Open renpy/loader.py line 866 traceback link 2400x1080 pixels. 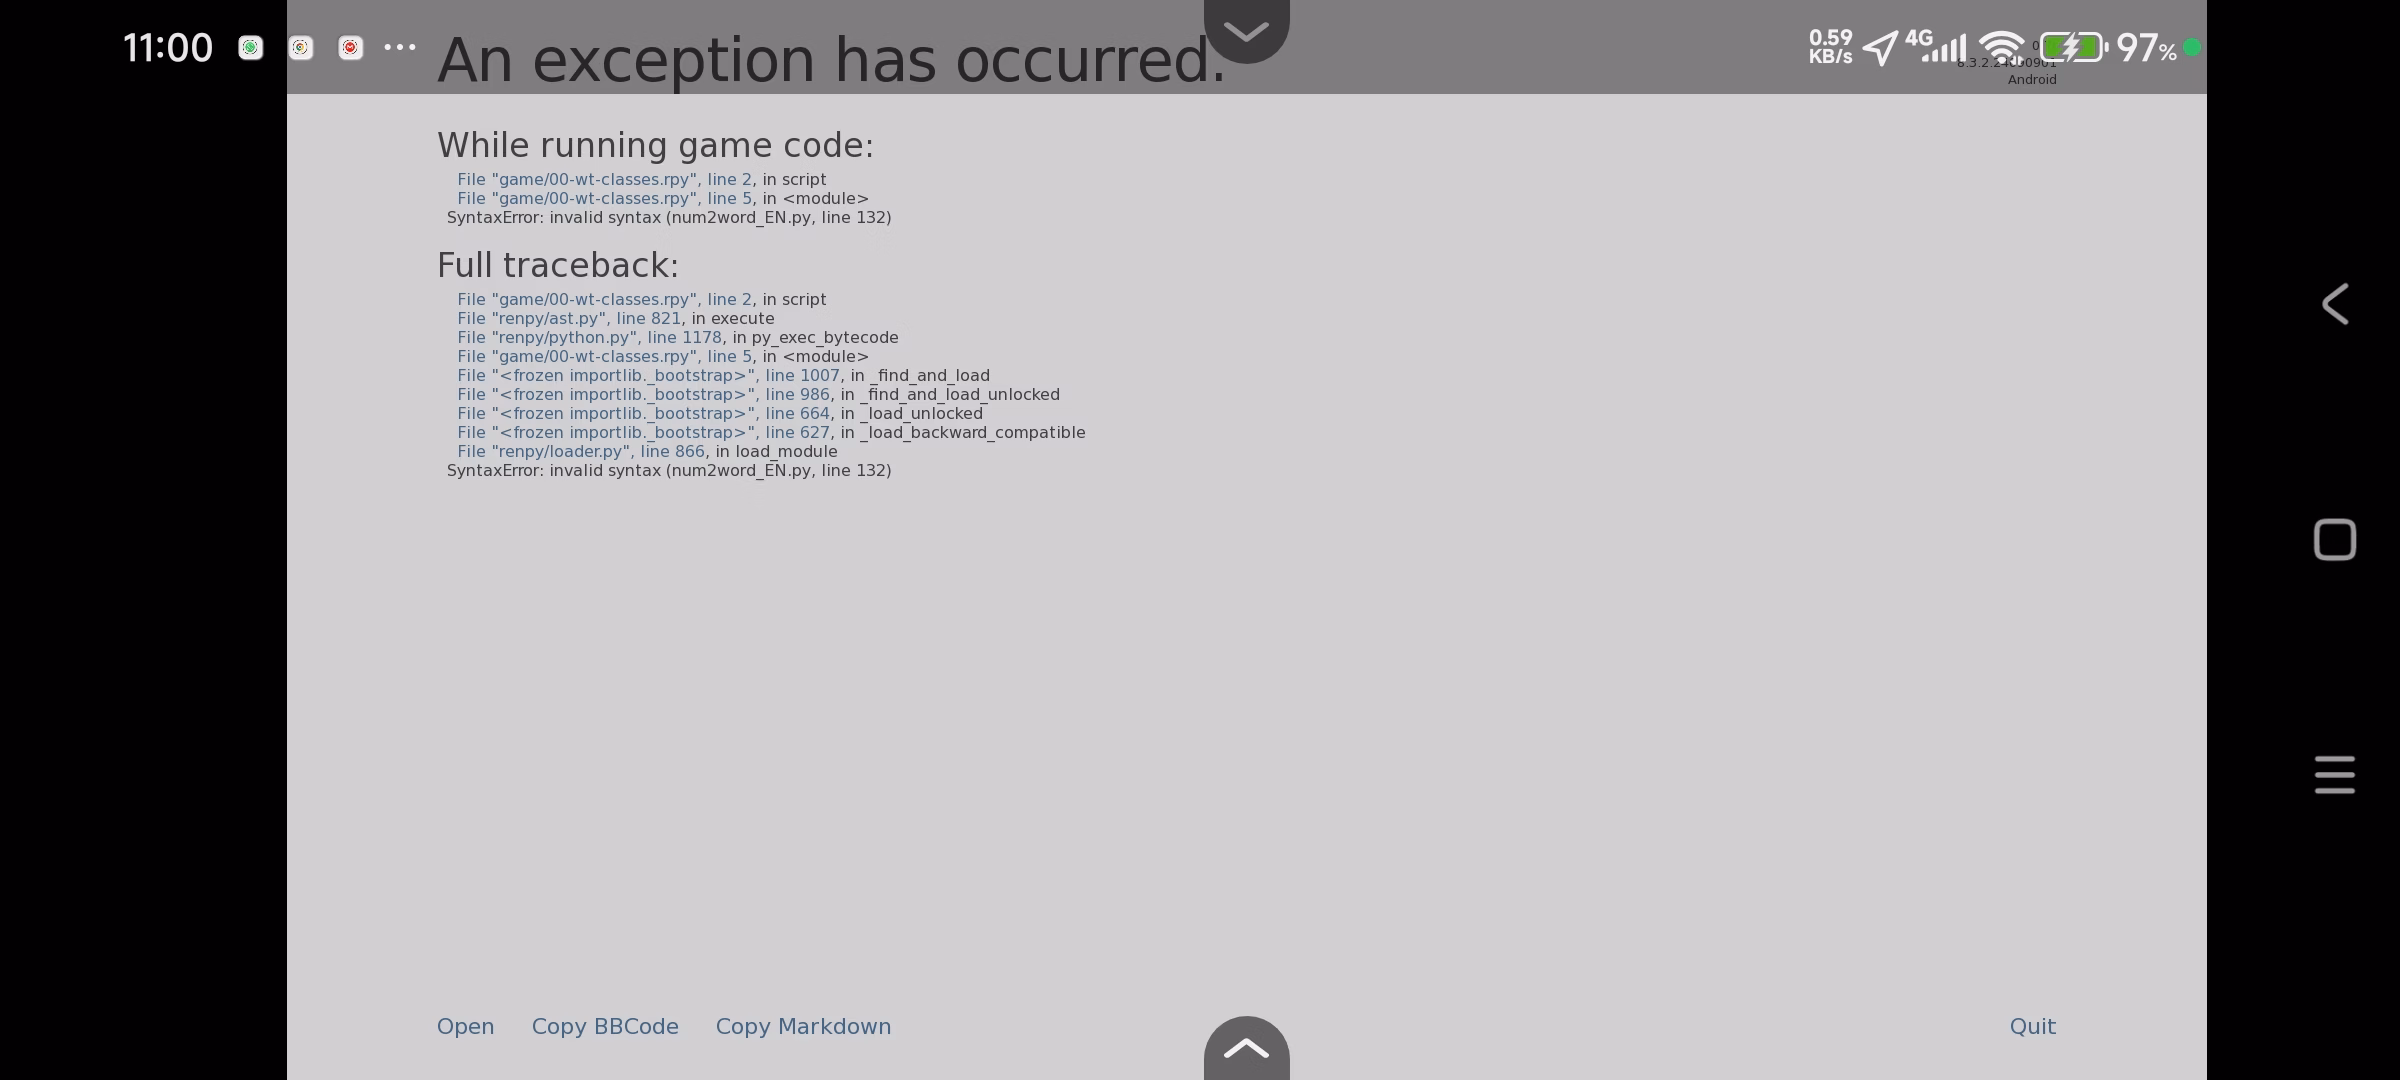tap(581, 451)
